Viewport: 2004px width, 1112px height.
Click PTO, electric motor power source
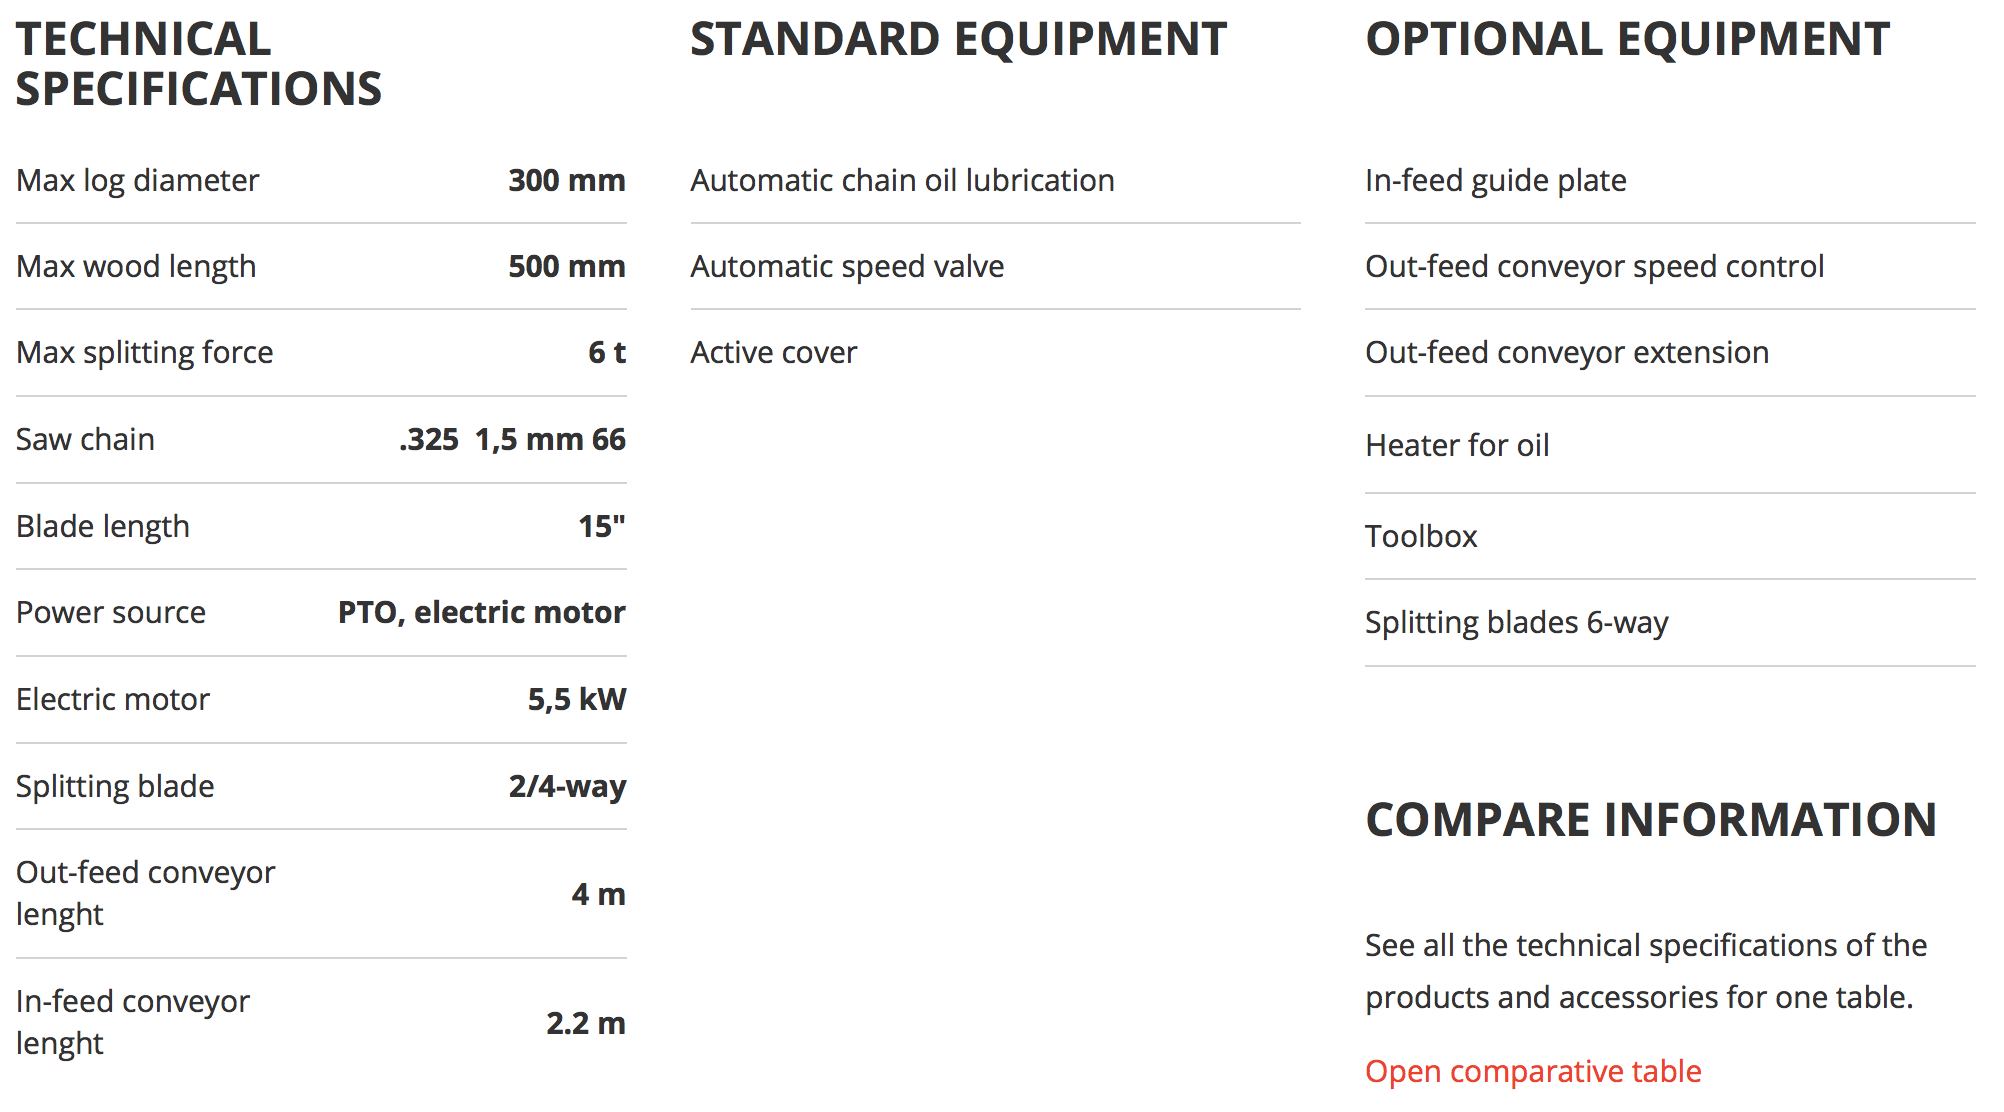coord(482,612)
